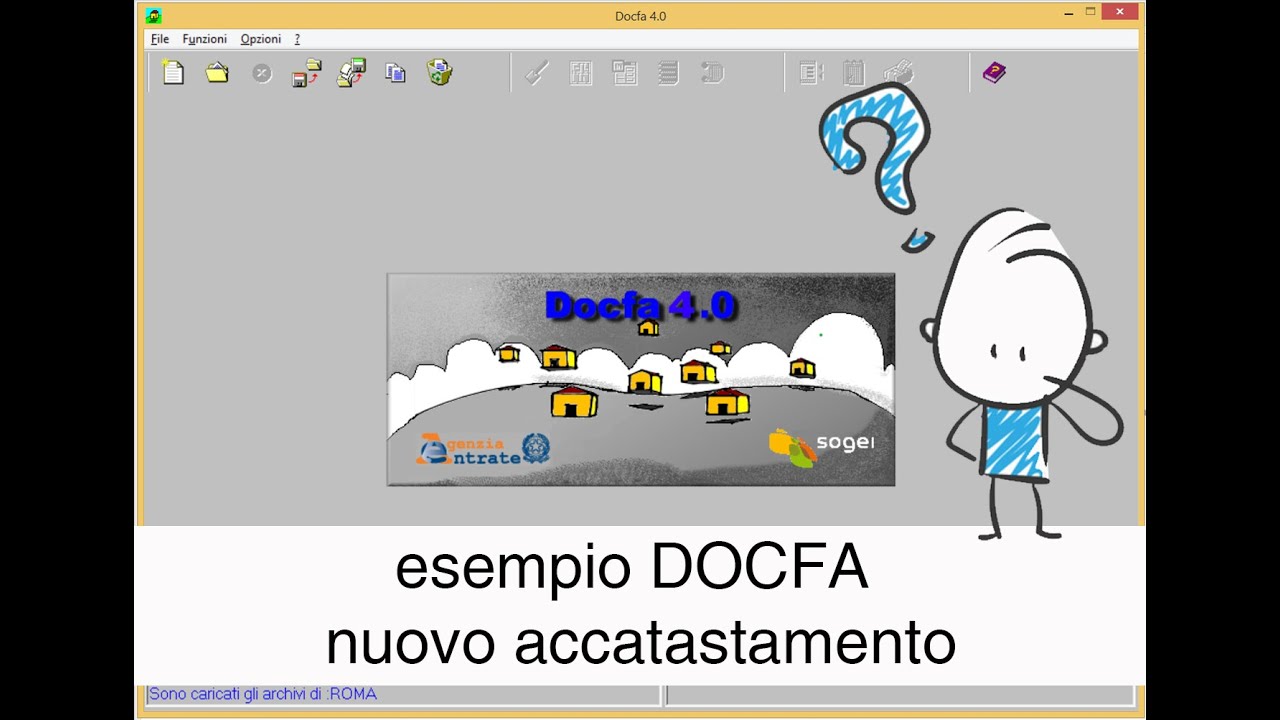Click the green recycle bin delete icon
The height and width of the screenshot is (720, 1280).
click(x=440, y=73)
